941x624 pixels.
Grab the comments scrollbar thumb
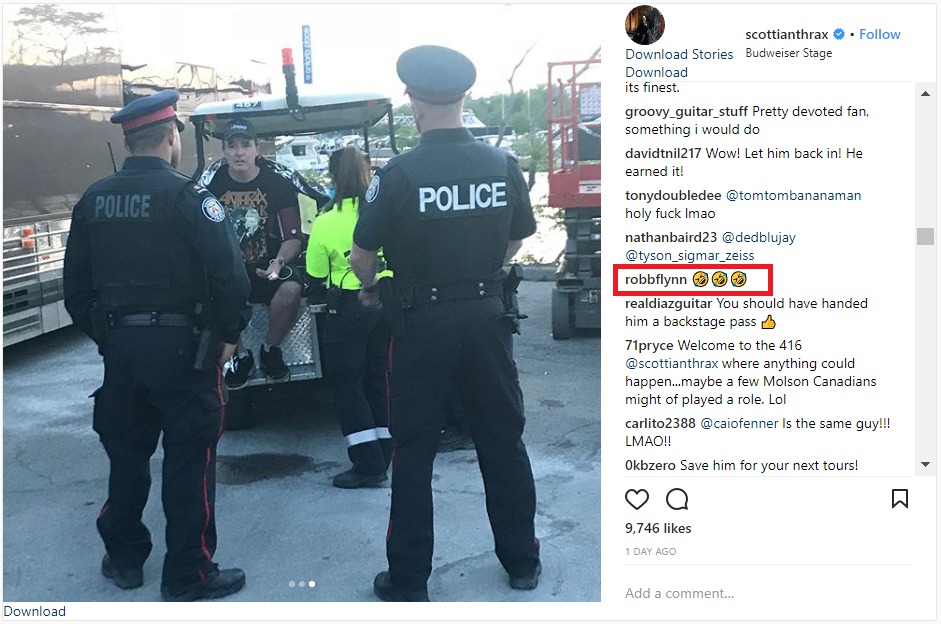coord(925,236)
